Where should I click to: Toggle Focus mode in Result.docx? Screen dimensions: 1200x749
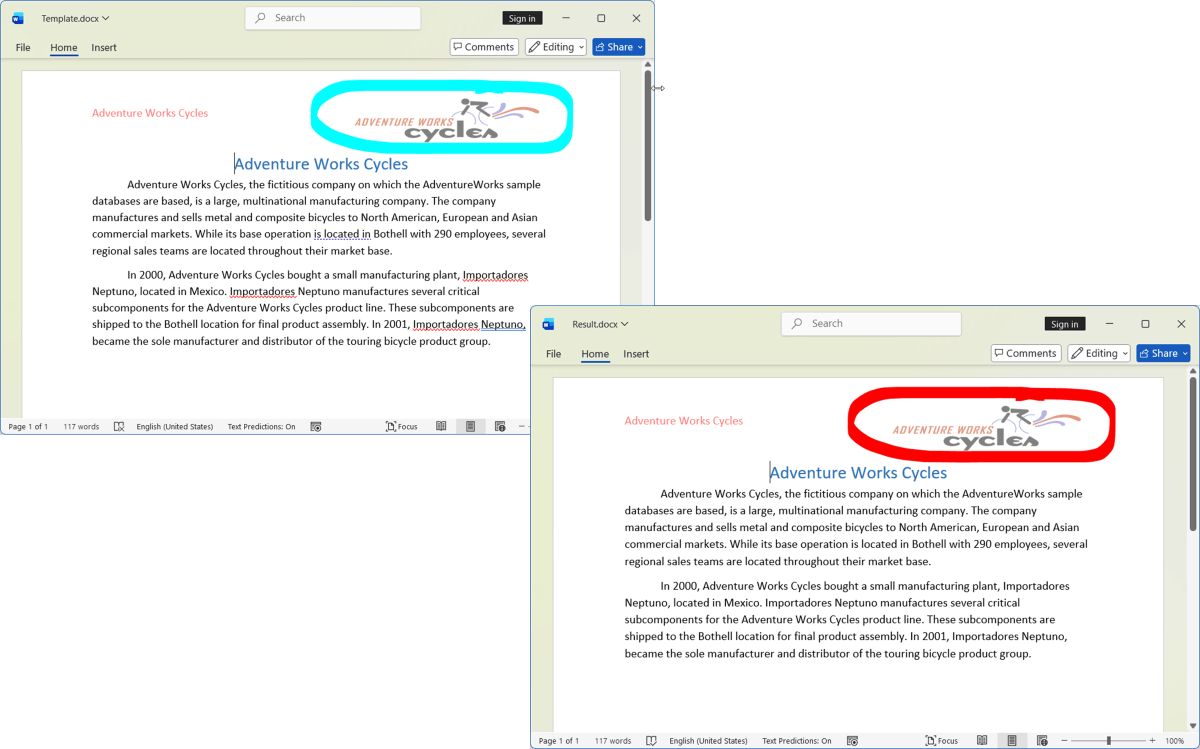[x=941, y=741]
